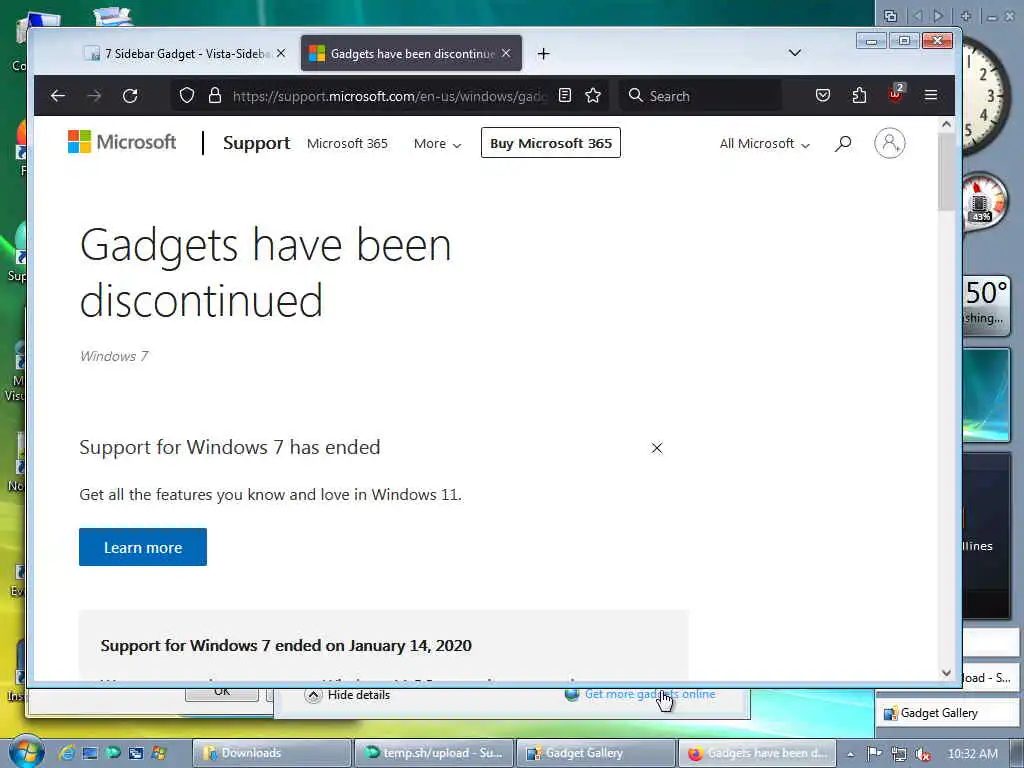Go back to the previous page
The image size is (1024, 768).
click(57, 96)
